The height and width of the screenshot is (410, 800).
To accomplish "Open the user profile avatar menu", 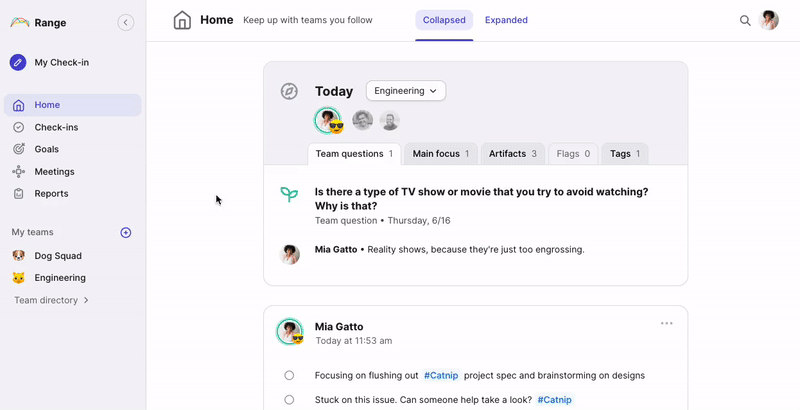I will coord(768,20).
